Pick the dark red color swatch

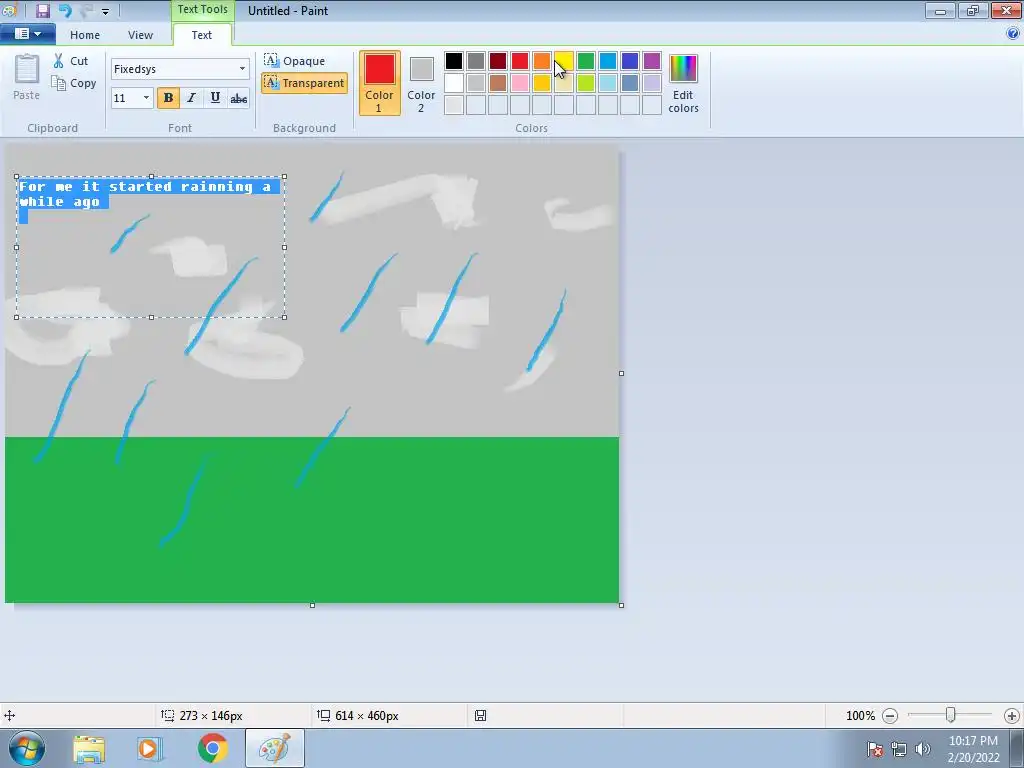click(x=498, y=61)
